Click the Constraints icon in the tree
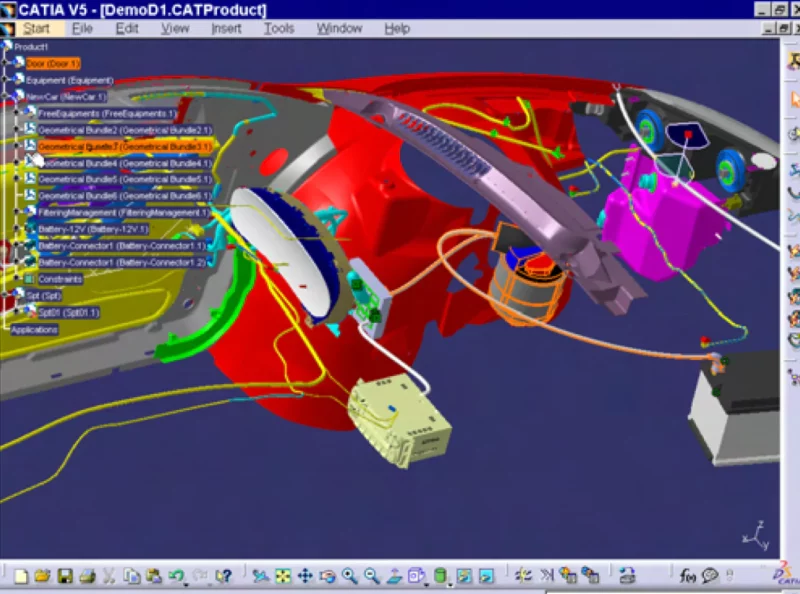800x594 pixels. pyautogui.click(x=30, y=279)
